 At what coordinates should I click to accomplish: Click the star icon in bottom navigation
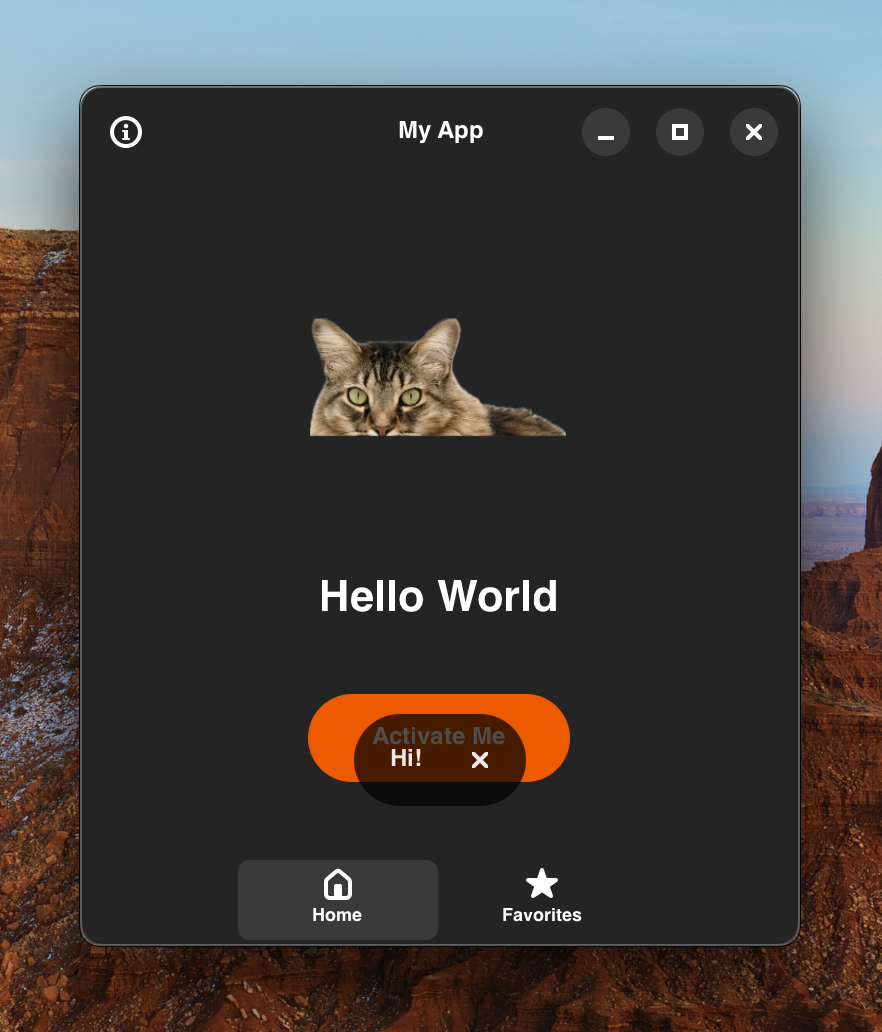(x=542, y=883)
